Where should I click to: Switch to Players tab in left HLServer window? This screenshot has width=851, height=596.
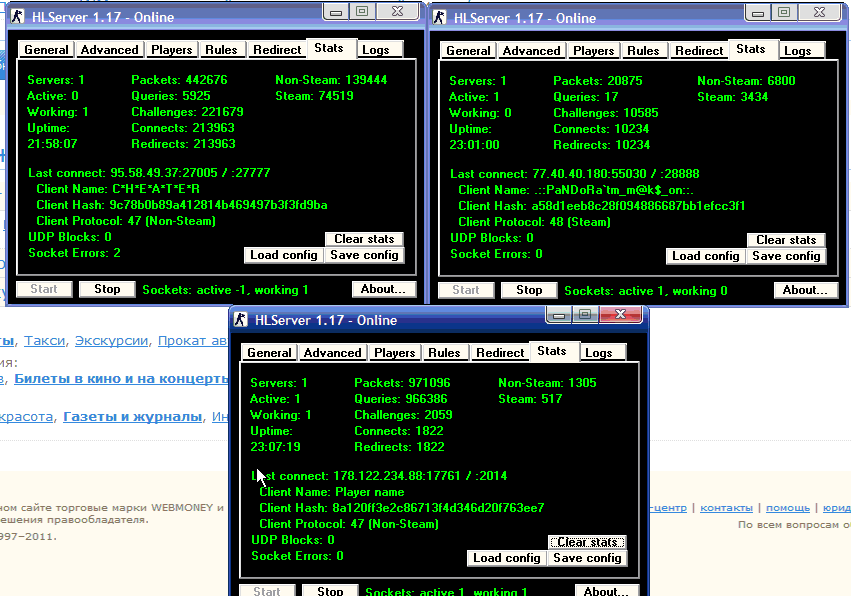pyautogui.click(x=172, y=50)
